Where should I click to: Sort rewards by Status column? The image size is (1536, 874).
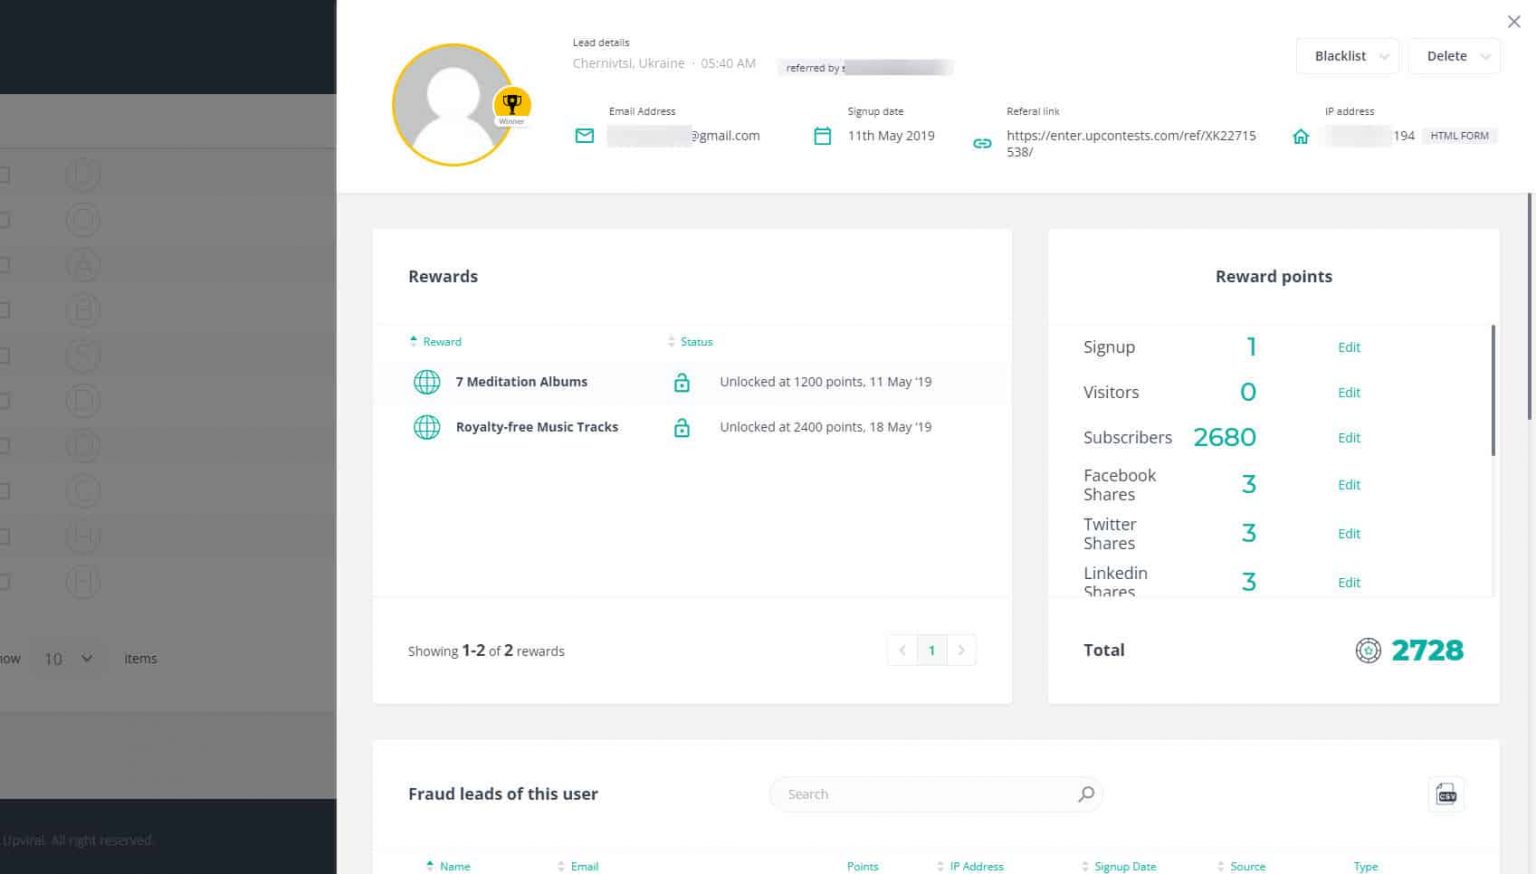[696, 342]
